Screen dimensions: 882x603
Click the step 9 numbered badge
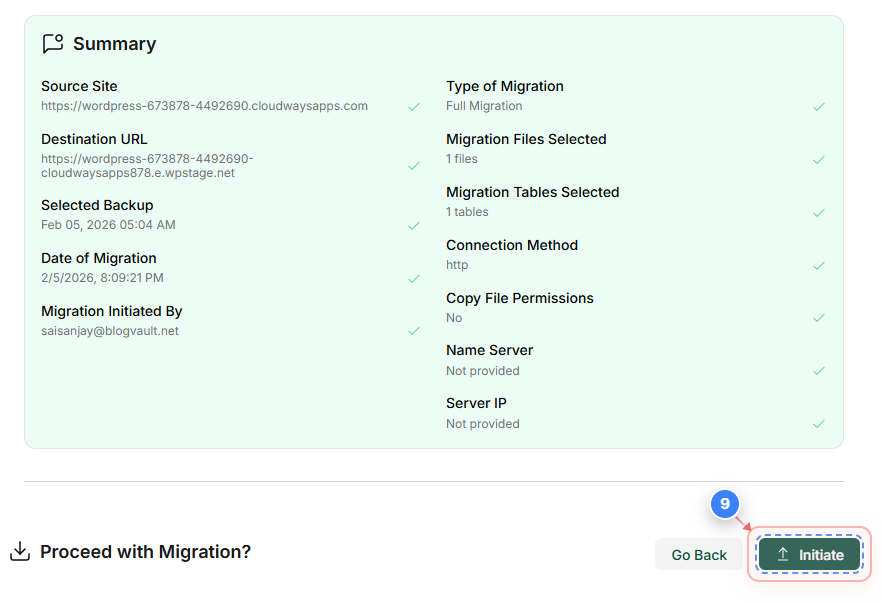click(x=725, y=505)
